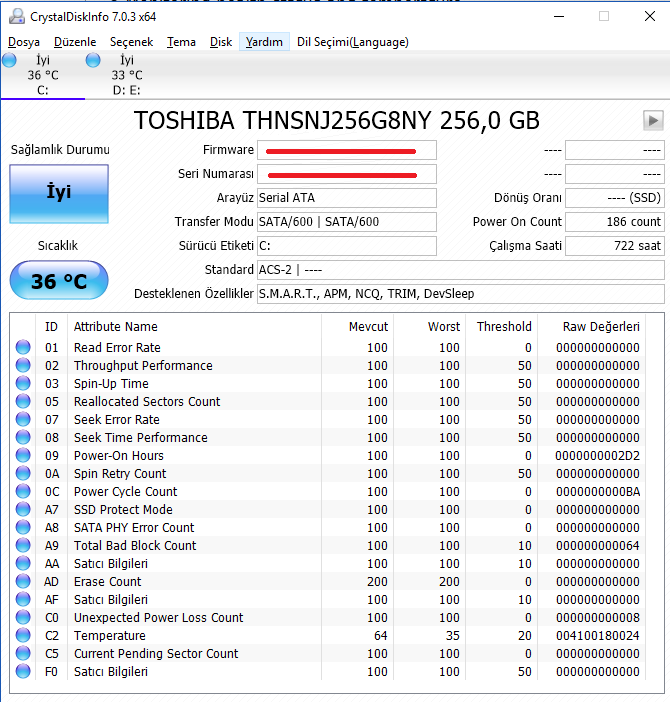
Task: Click the Raw Değerleri column header
Action: tap(601, 327)
